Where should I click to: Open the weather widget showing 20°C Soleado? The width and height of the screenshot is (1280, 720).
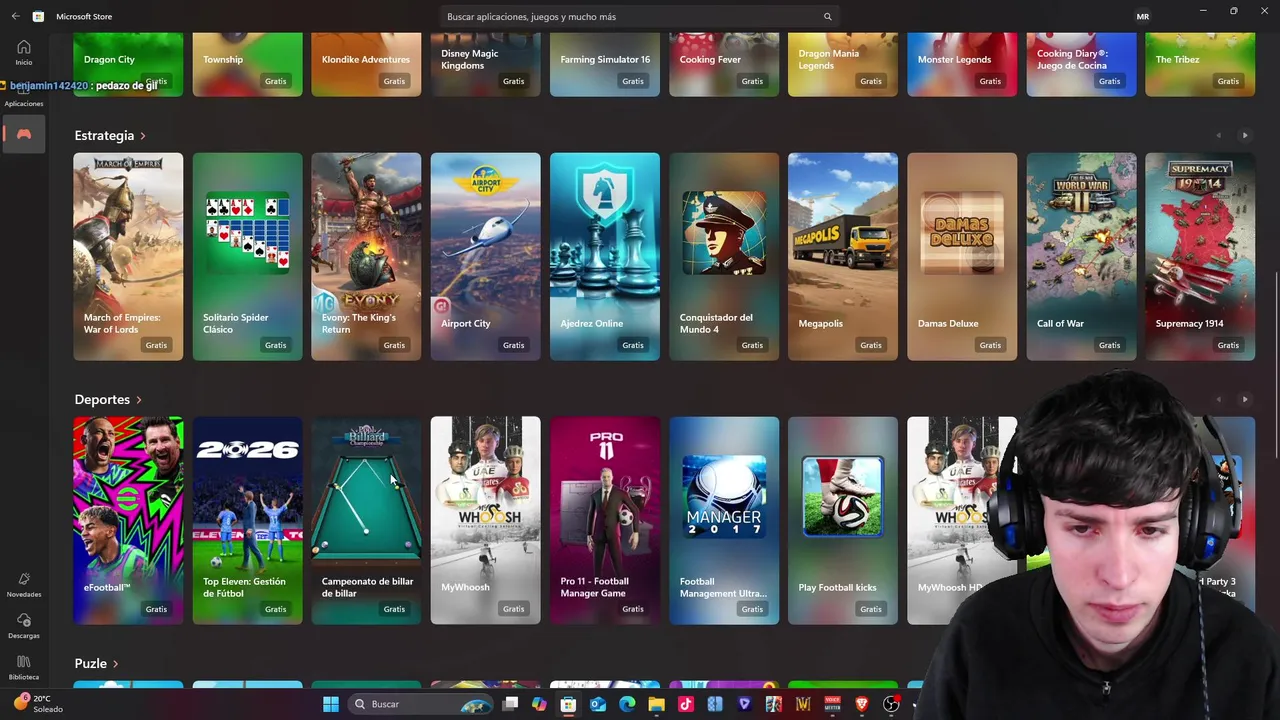[x=38, y=704]
